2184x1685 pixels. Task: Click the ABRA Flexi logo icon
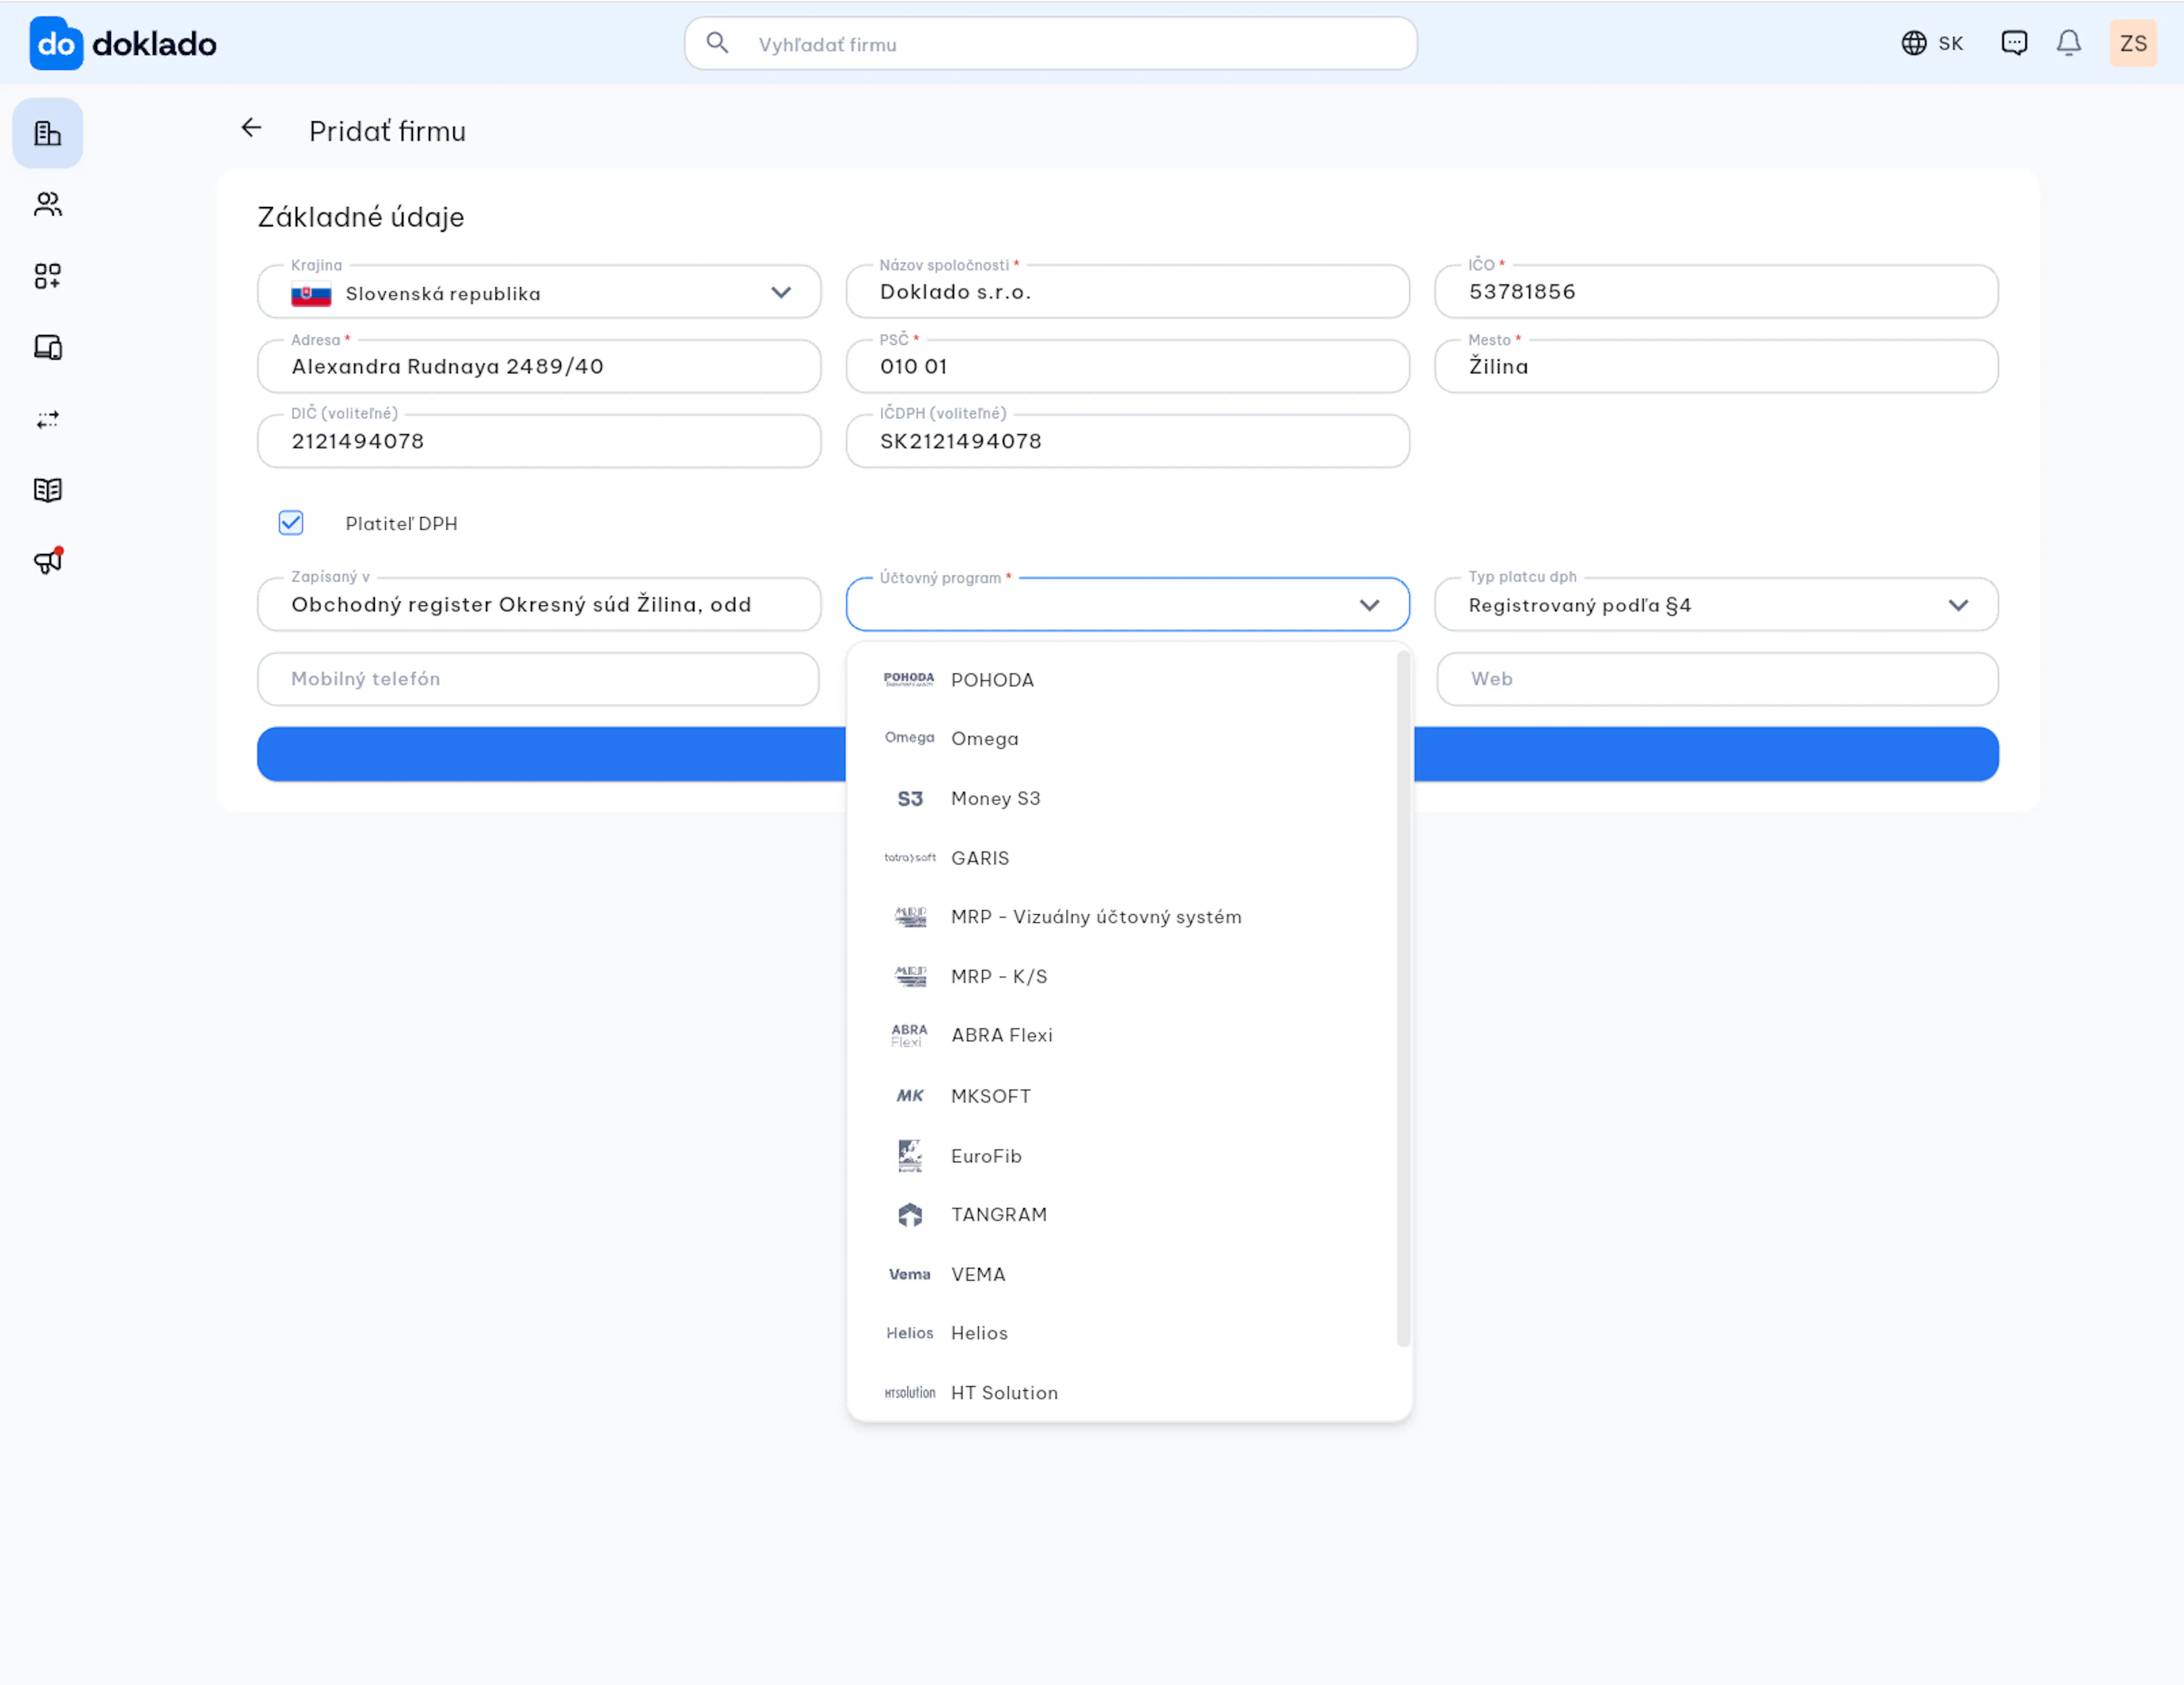coord(909,1036)
